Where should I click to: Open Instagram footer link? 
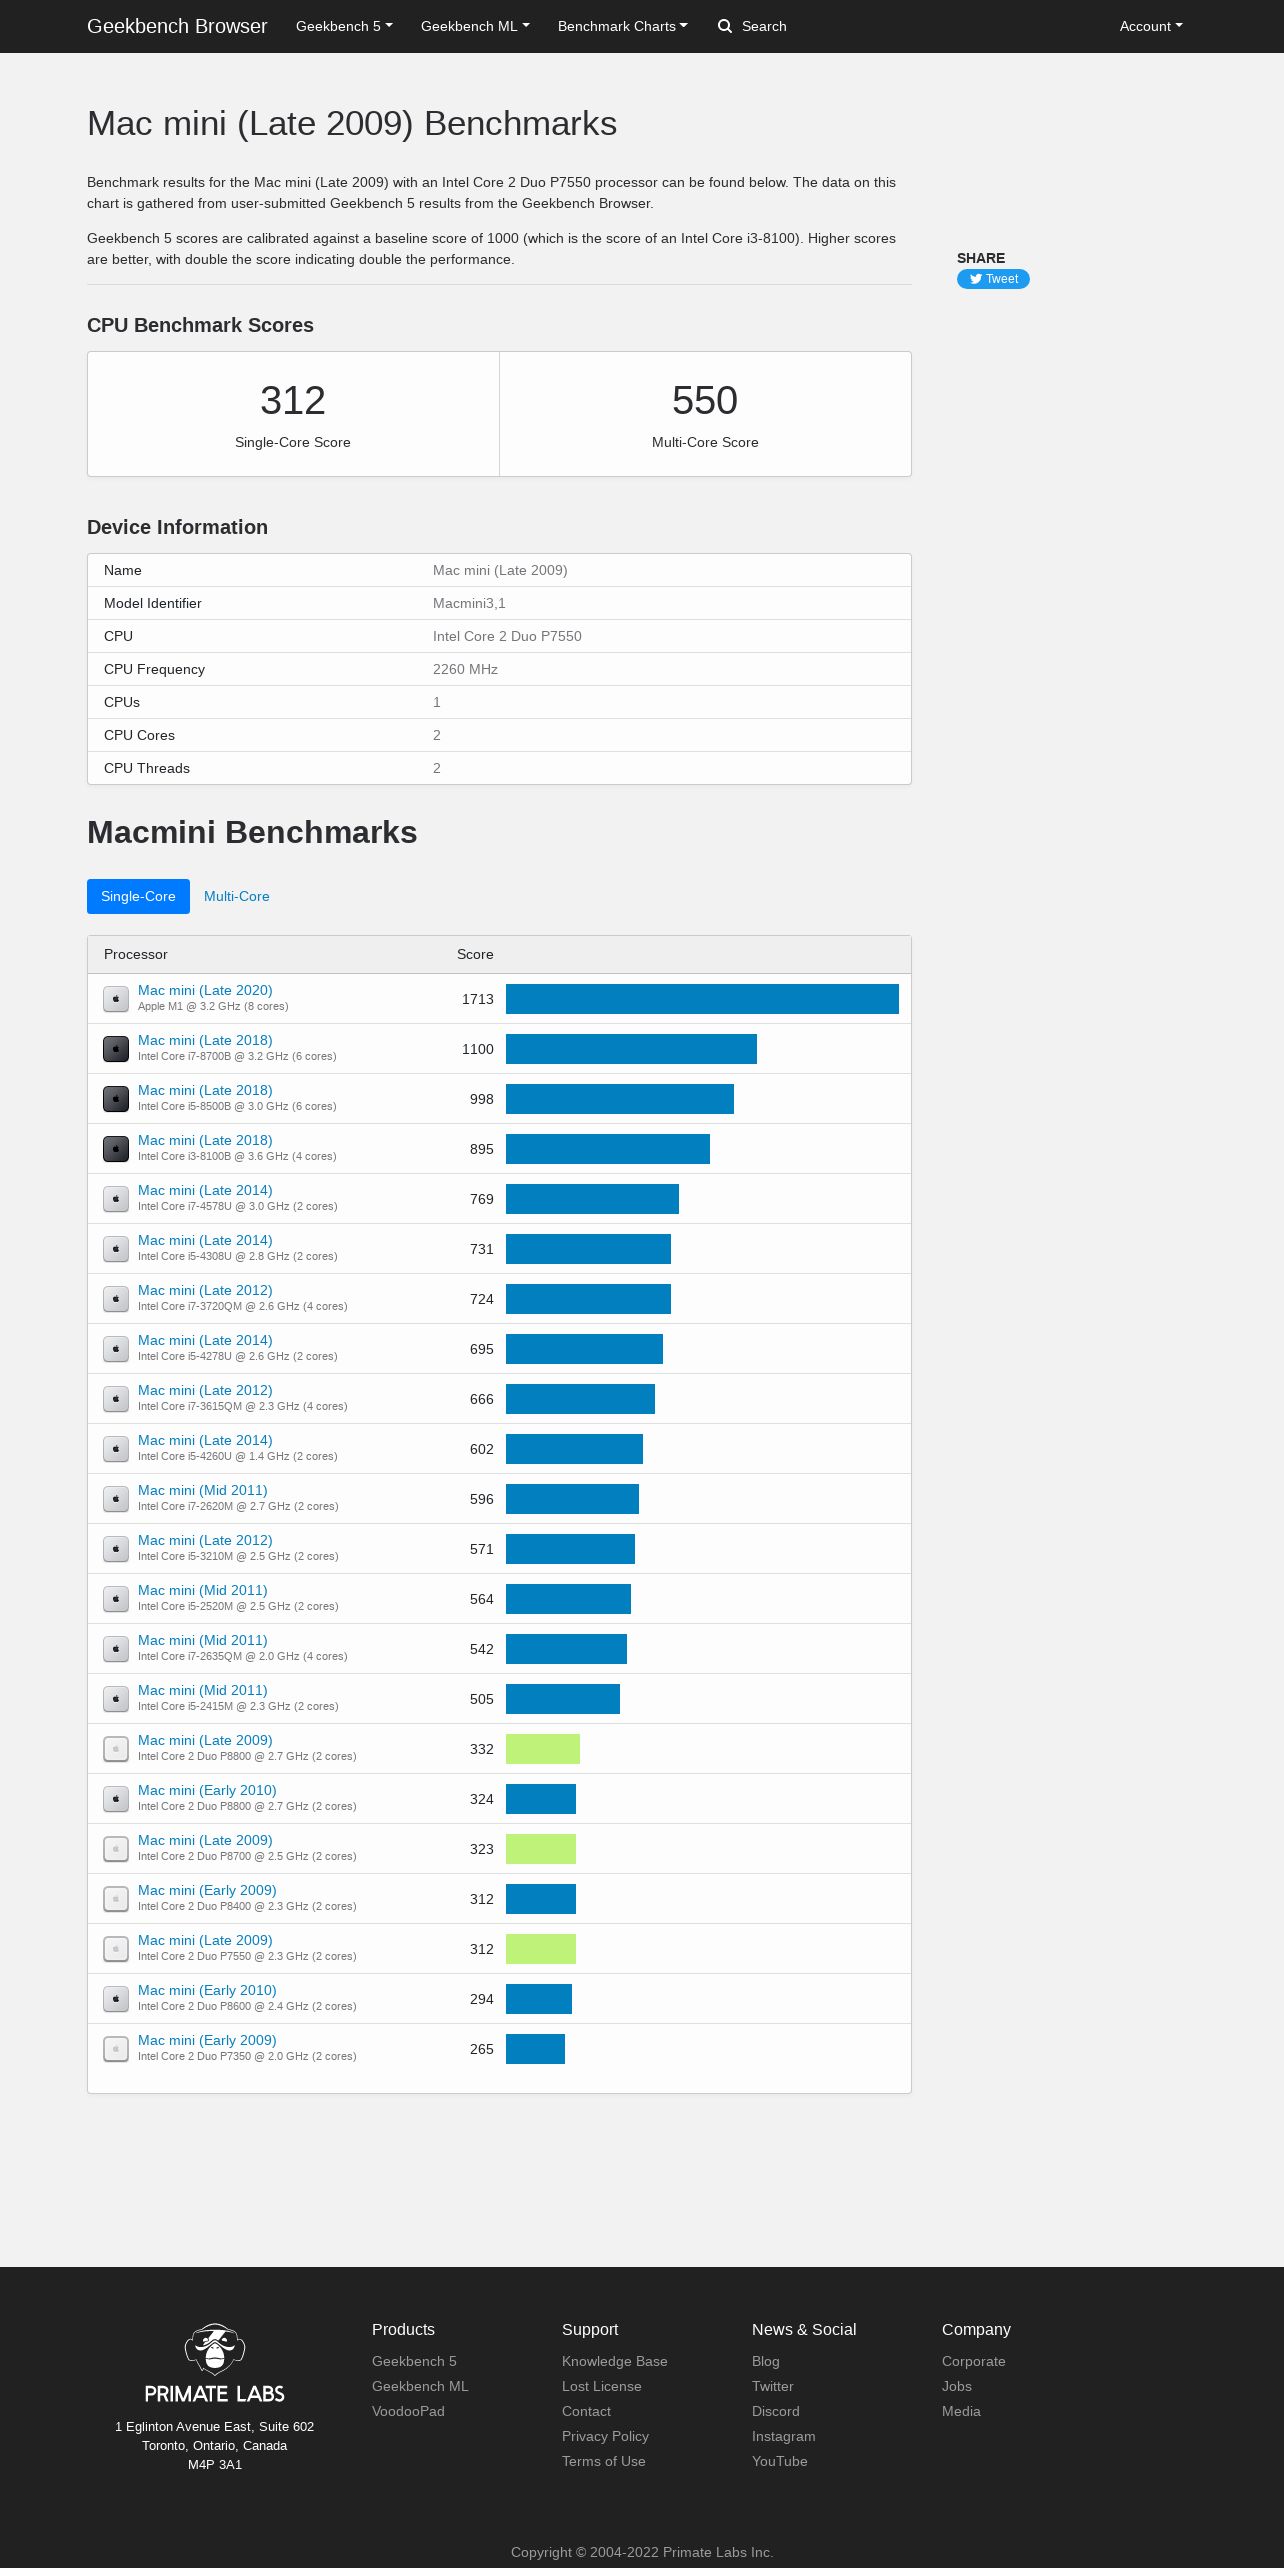tap(784, 2436)
